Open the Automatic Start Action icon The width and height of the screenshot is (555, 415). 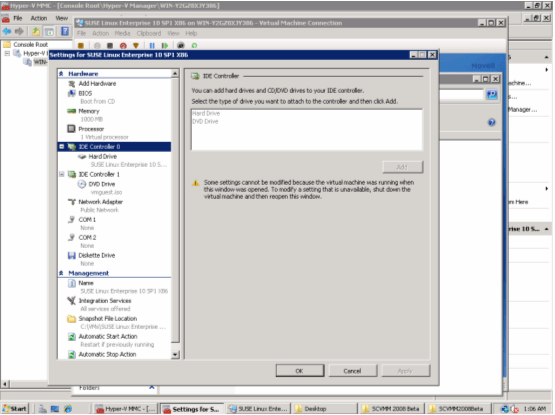(72, 336)
